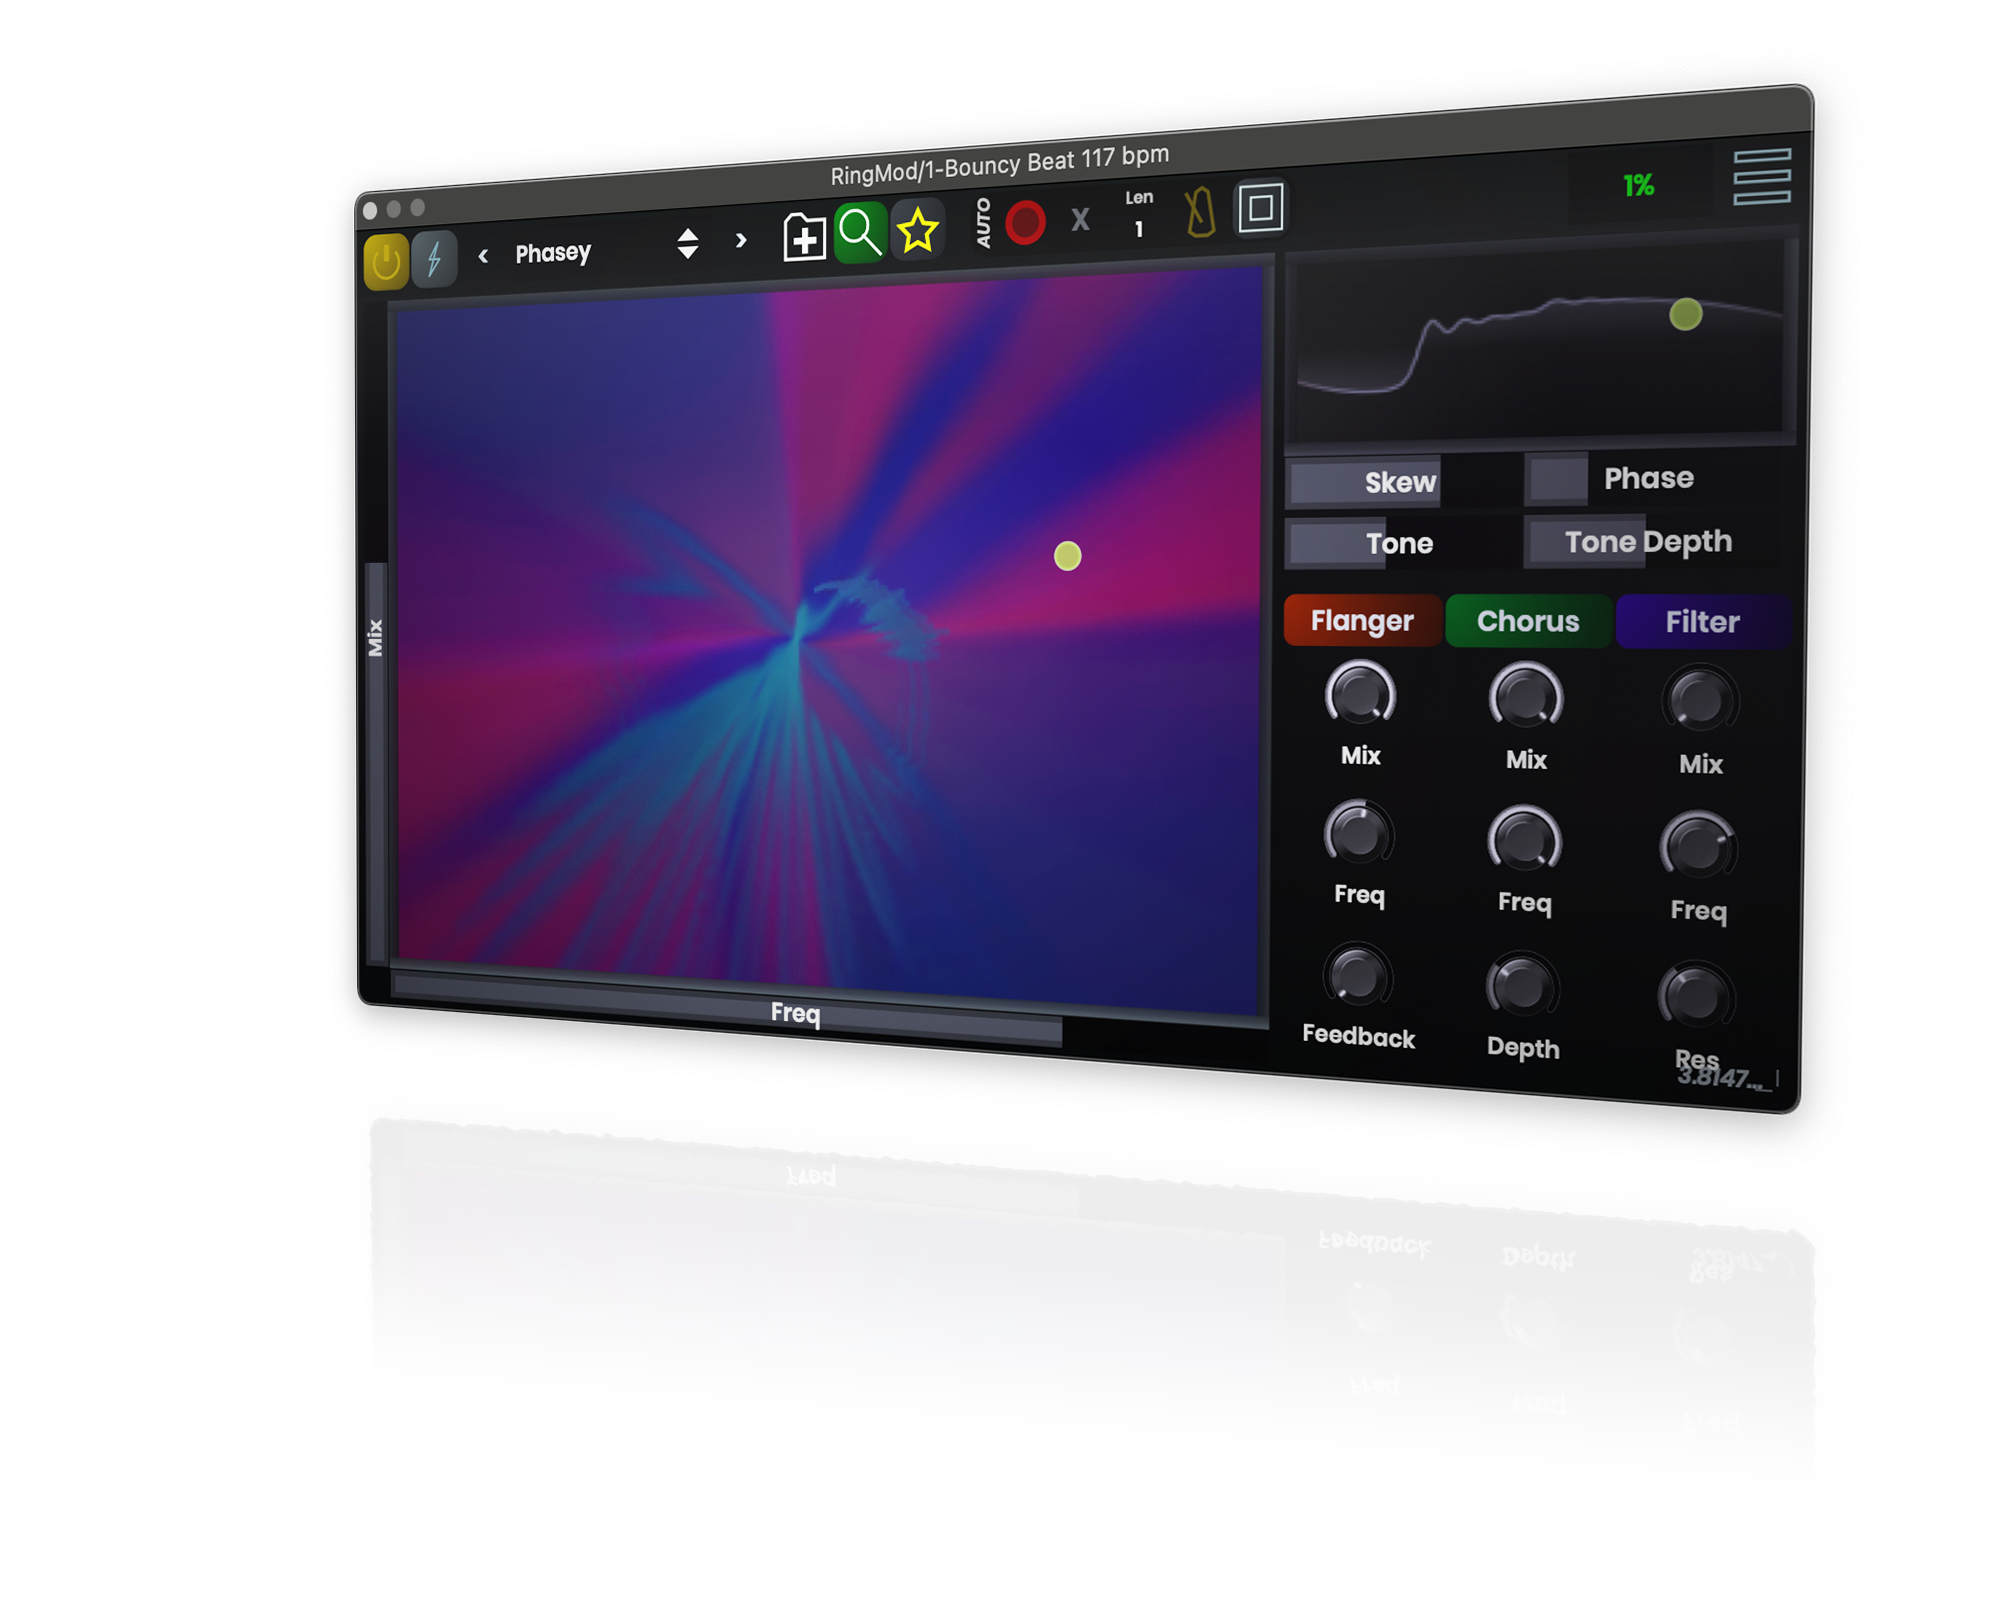Click the yellow dot in XY pad
Image resolution: width=2000 pixels, height=1600 pixels.
point(1067,556)
